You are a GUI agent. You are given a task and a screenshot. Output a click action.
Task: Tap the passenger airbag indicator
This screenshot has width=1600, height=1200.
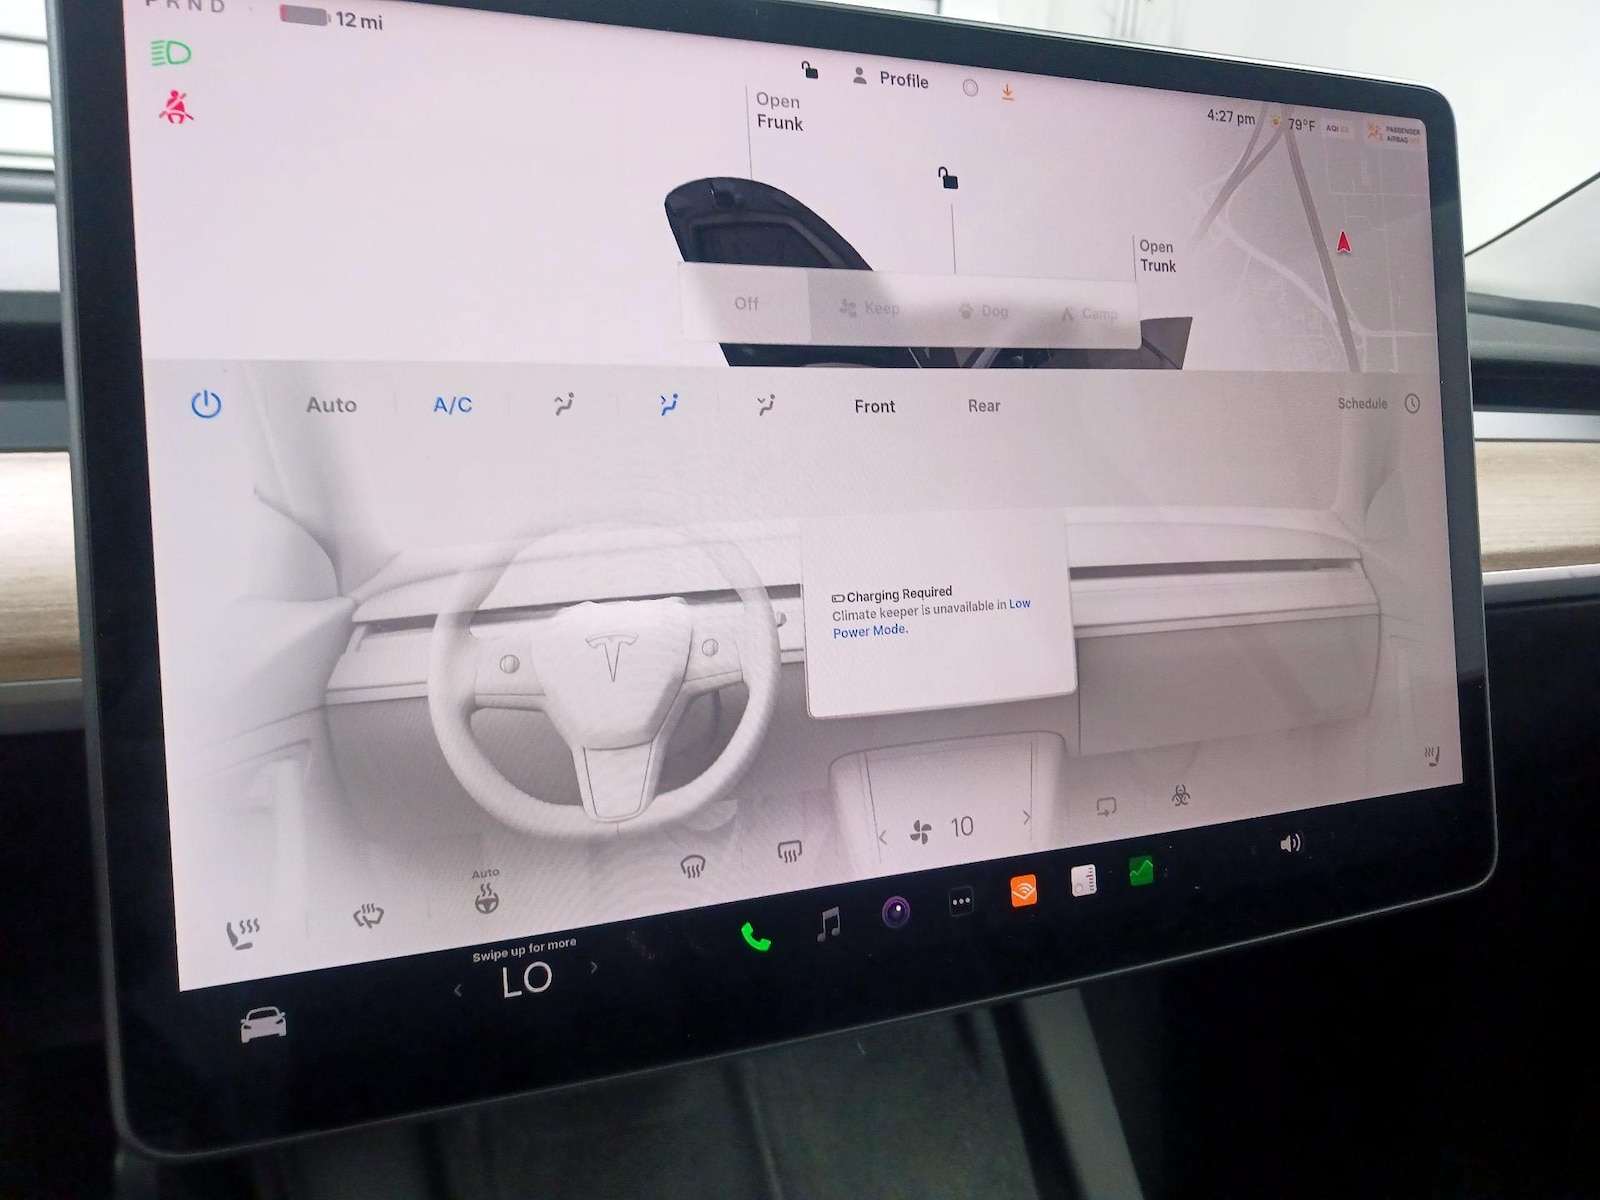1393,134
